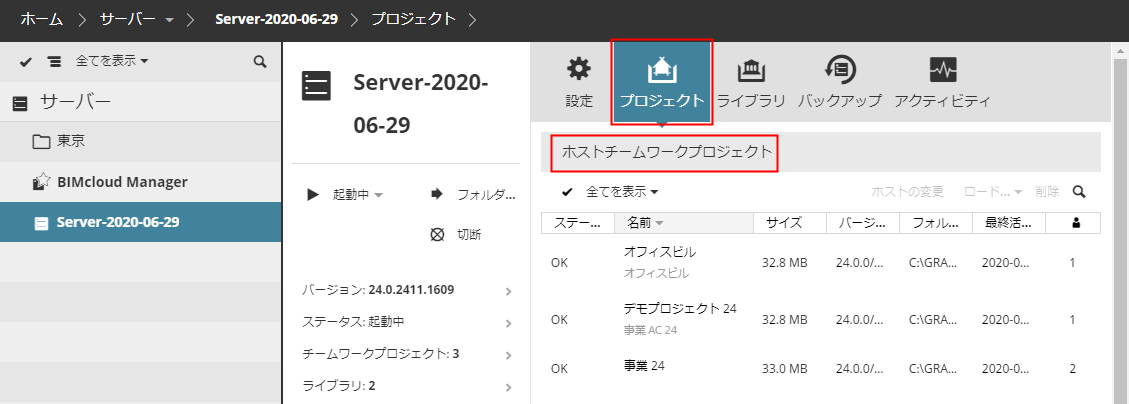Click the BIMcloud Manager star icon
This screenshot has width=1129, height=404.
[42, 181]
